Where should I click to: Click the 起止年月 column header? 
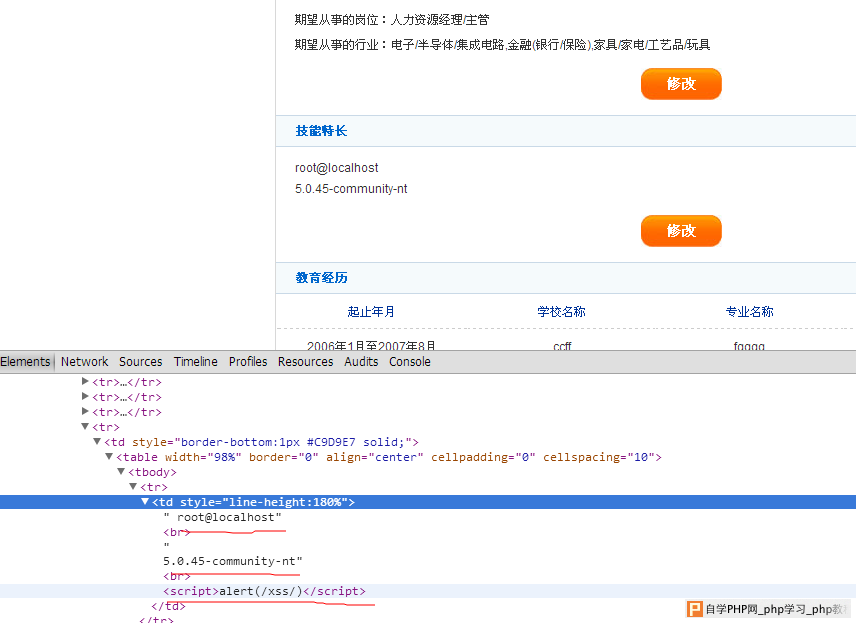pos(371,311)
